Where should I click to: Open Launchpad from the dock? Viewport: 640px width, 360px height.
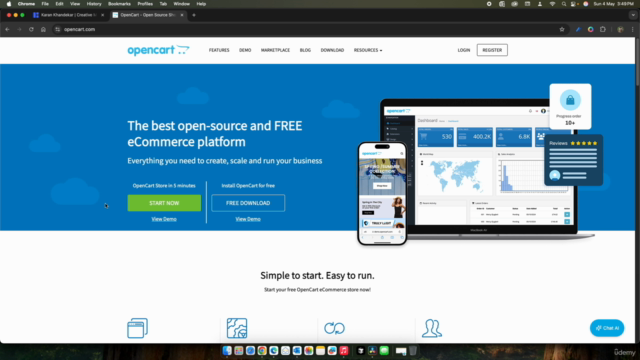pos(239,351)
